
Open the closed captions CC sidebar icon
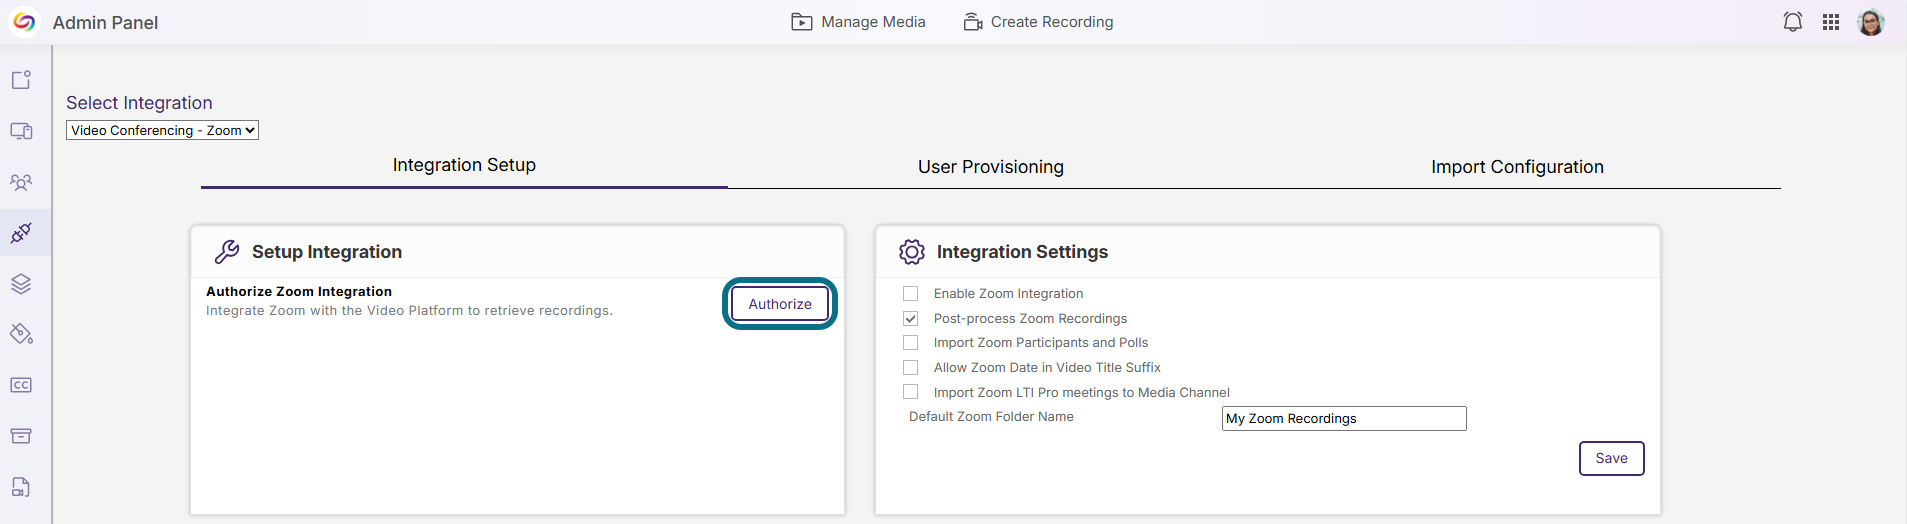21,385
